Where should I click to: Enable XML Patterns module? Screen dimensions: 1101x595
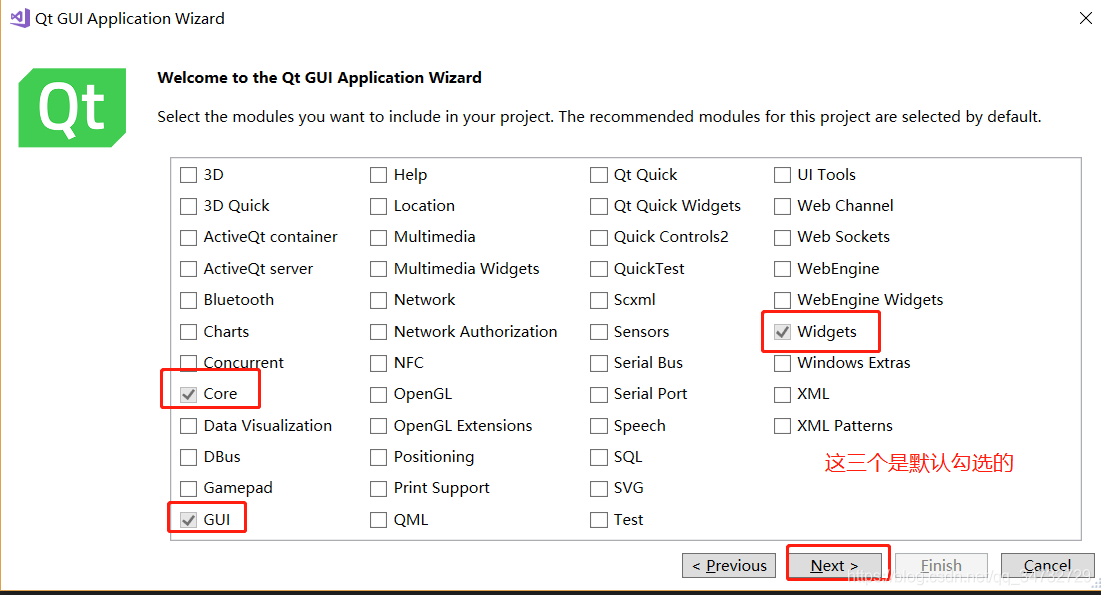coord(782,426)
